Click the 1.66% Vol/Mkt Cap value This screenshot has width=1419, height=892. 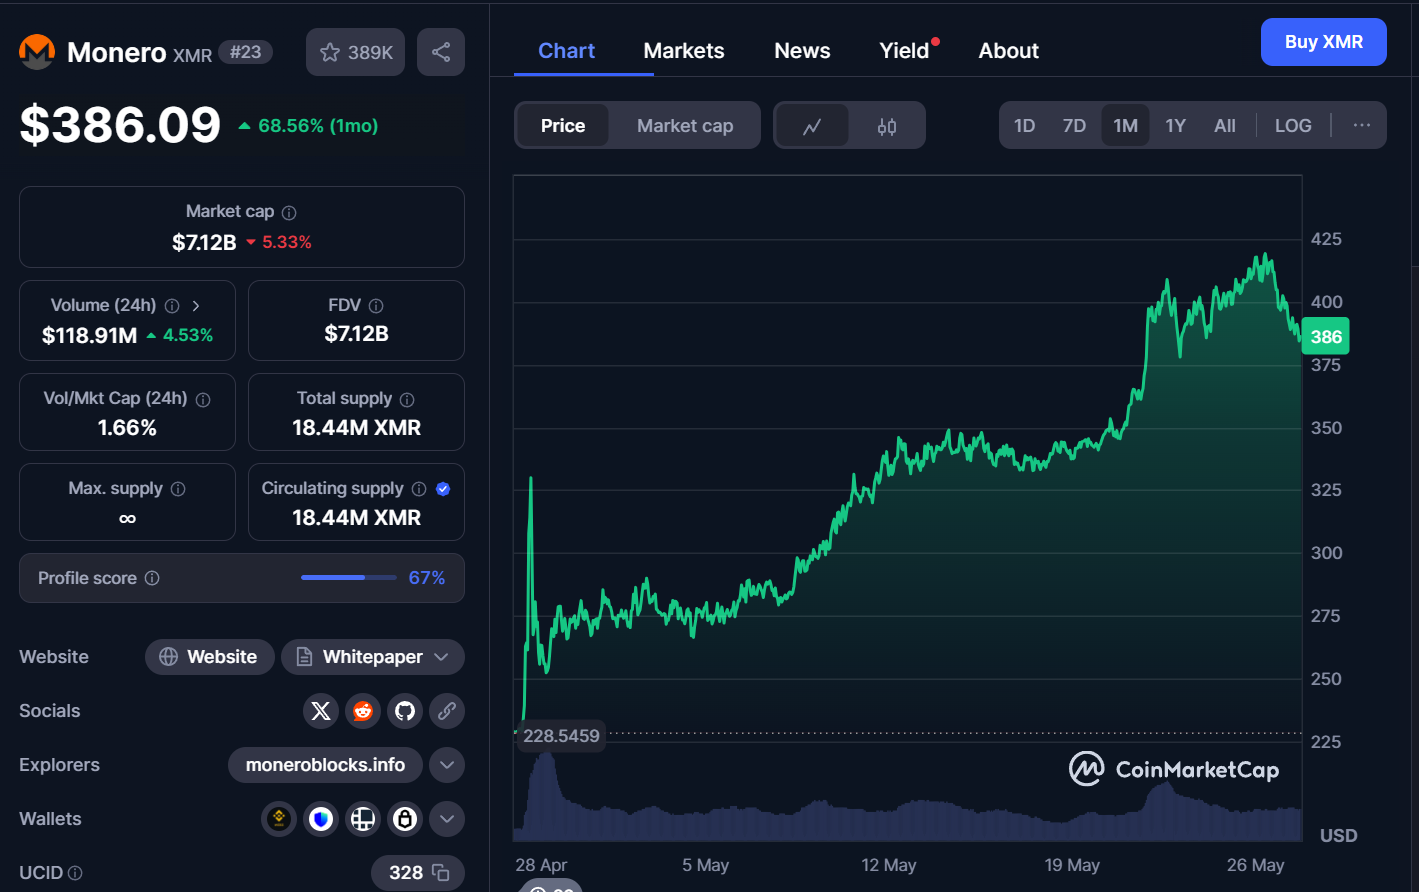pyautogui.click(x=127, y=428)
